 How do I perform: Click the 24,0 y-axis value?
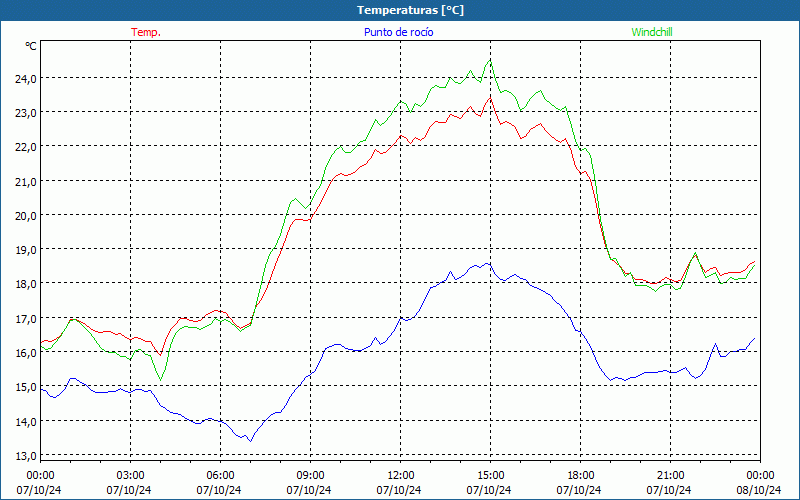point(26,79)
